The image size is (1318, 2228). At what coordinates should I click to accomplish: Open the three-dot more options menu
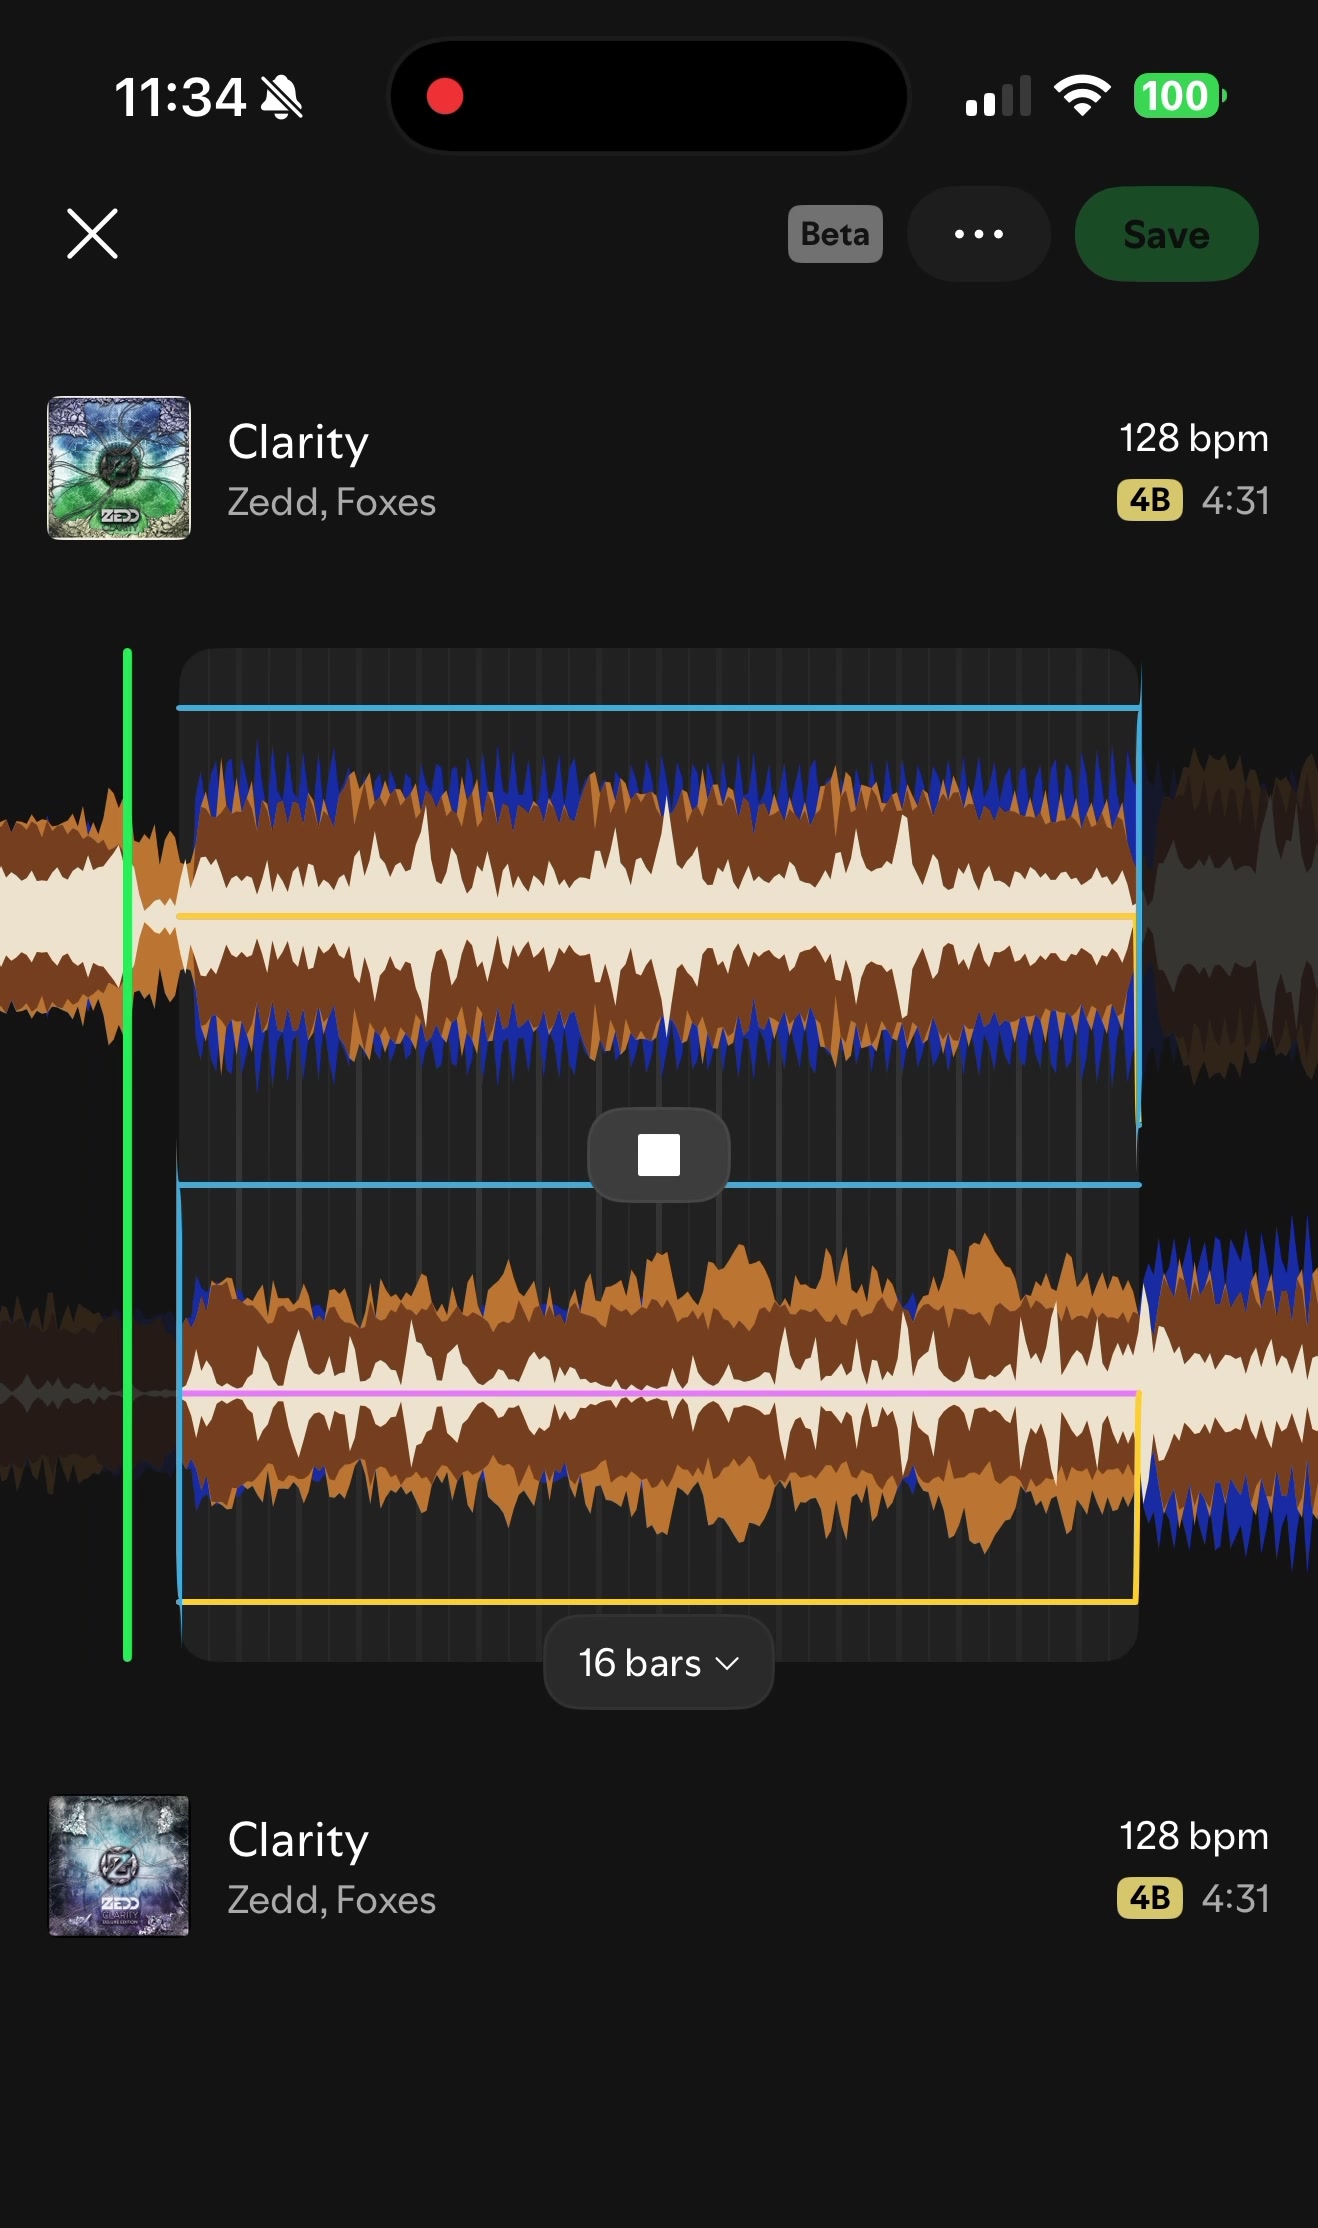[x=978, y=234]
